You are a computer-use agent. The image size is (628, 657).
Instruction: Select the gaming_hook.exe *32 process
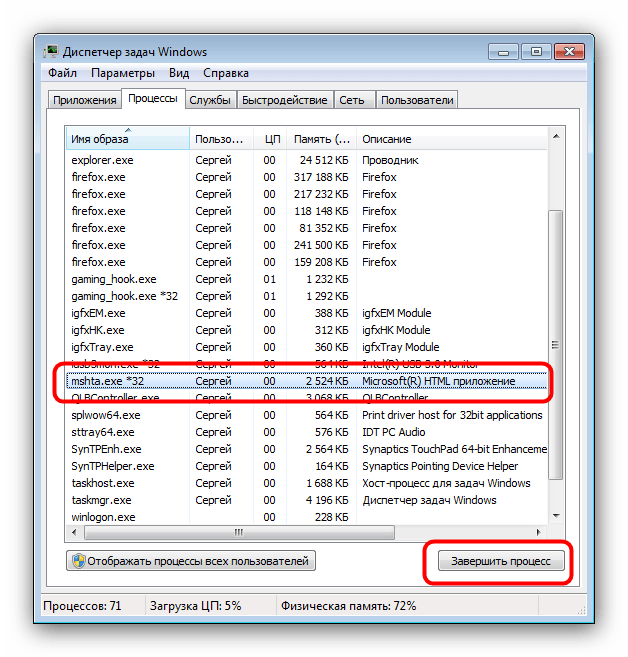(x=306, y=296)
